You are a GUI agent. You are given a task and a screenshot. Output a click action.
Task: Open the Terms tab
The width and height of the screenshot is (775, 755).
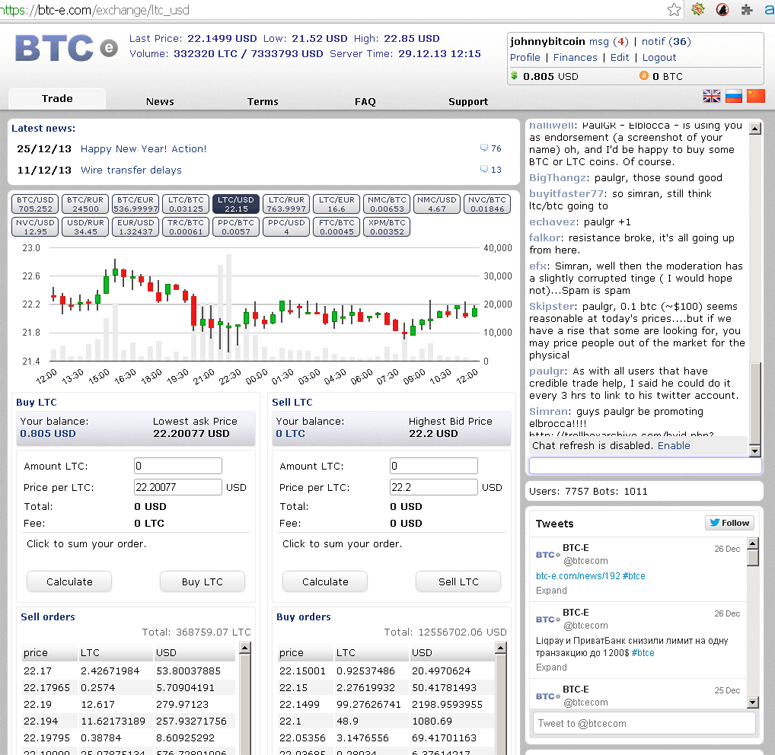click(262, 101)
